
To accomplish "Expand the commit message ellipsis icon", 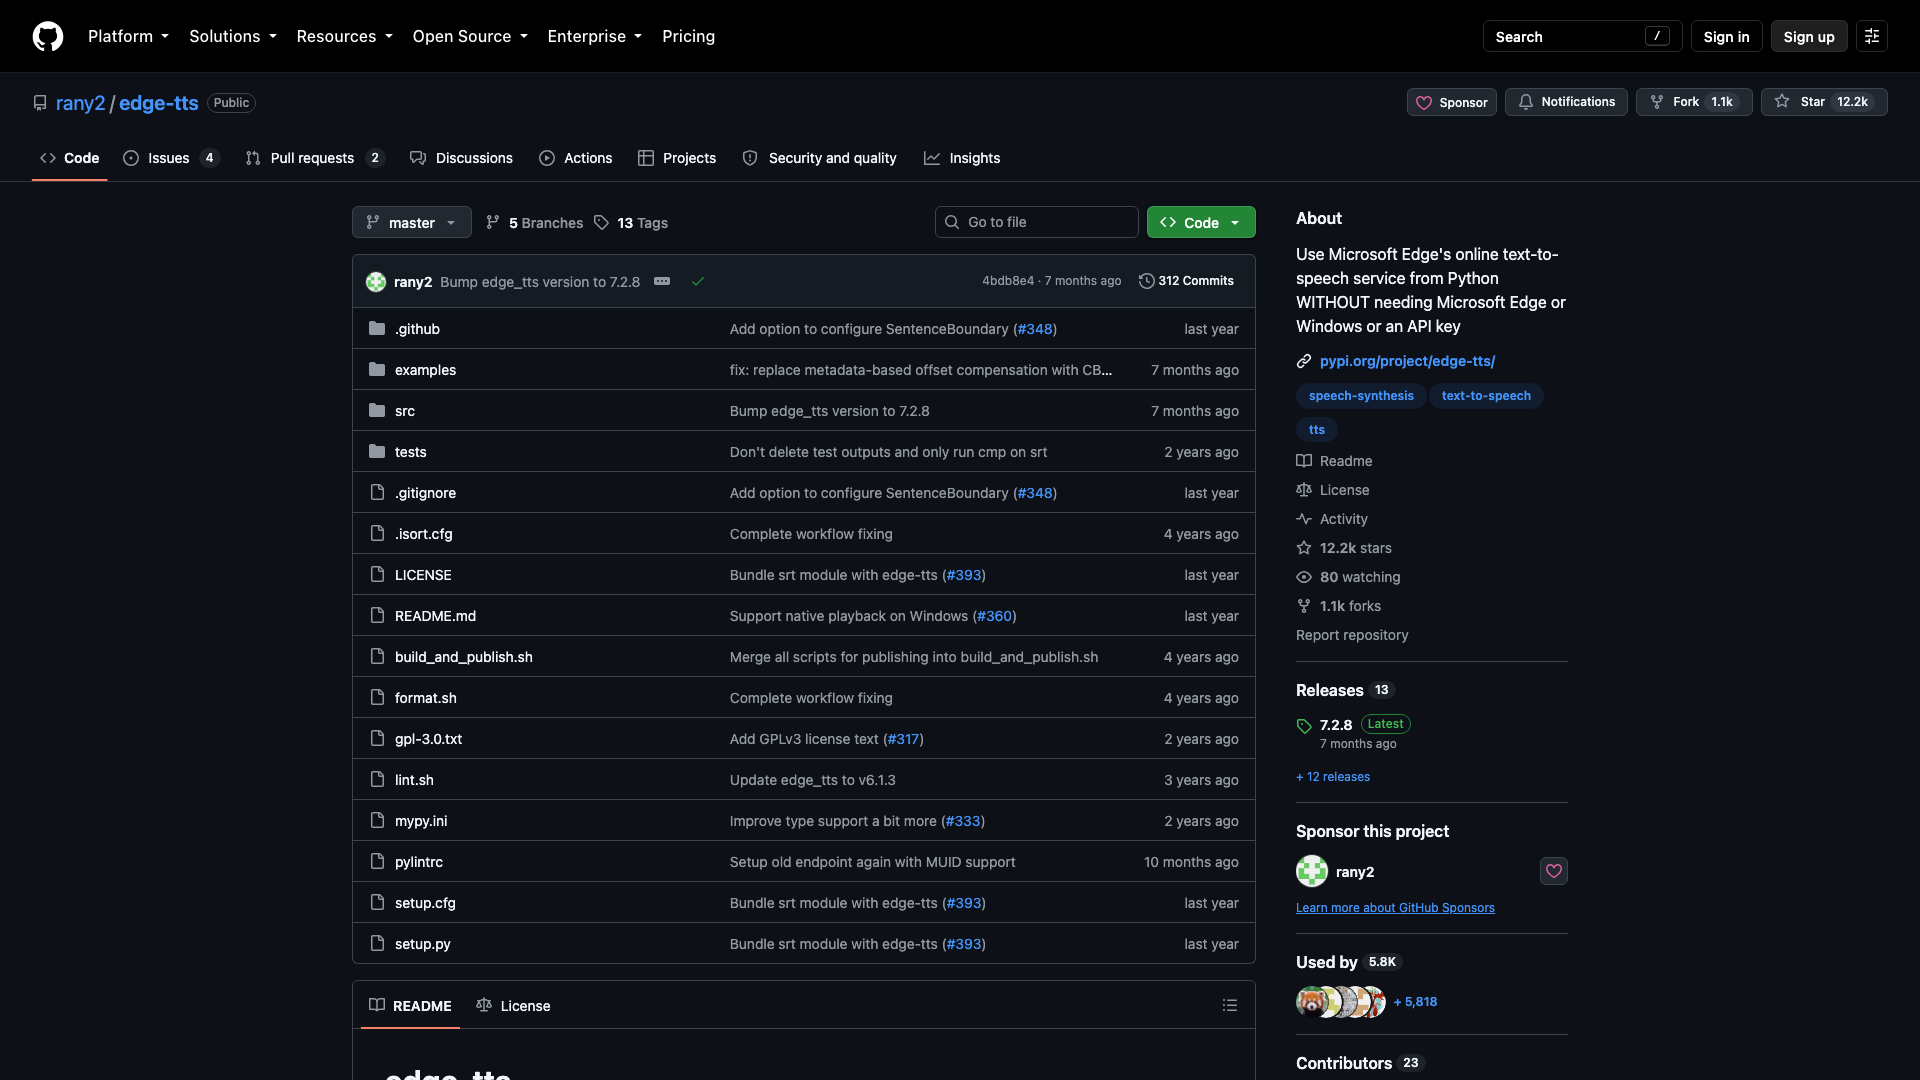I will pos(662,281).
